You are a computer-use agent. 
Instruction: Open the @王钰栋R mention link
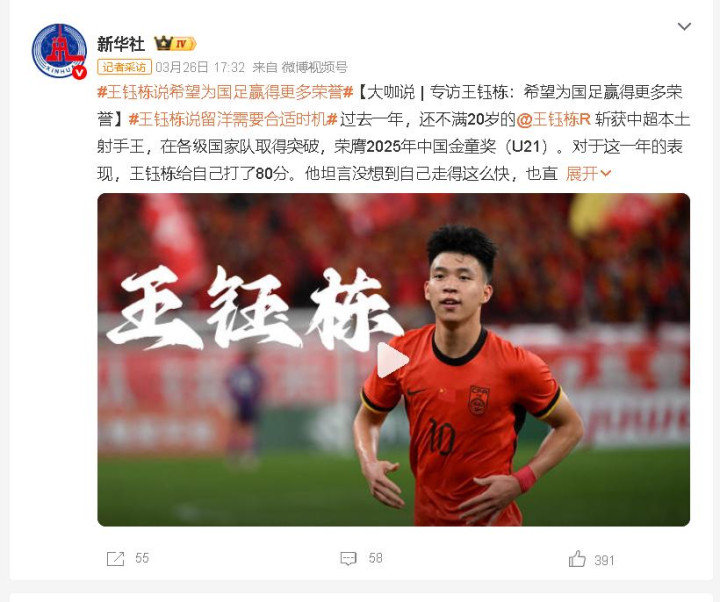pos(553,119)
